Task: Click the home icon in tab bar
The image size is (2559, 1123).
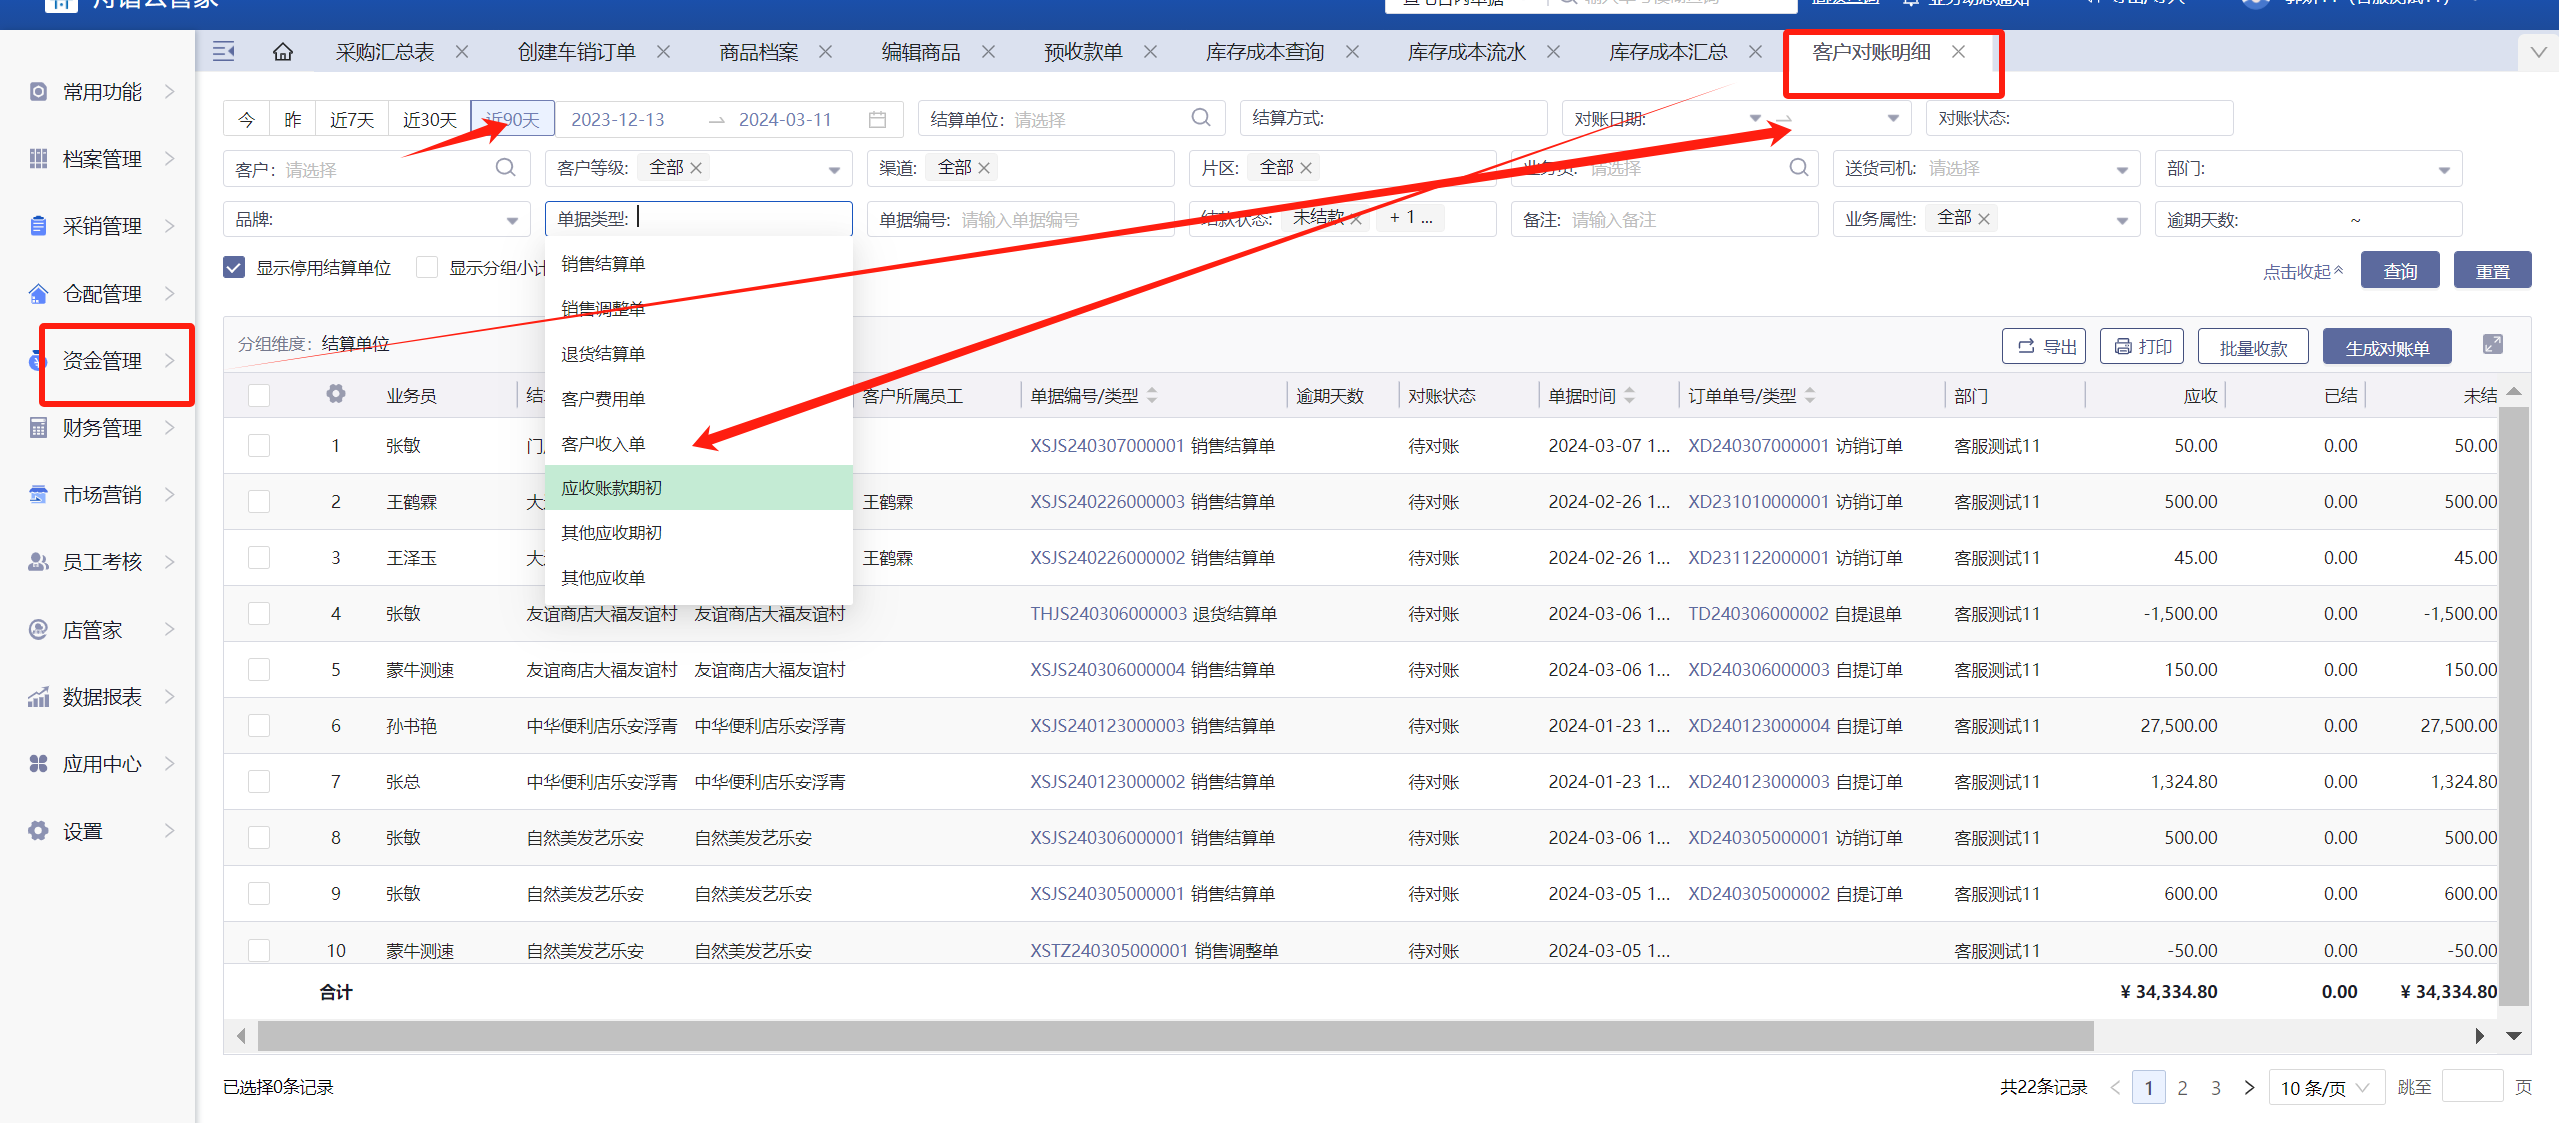Action: click(x=283, y=52)
